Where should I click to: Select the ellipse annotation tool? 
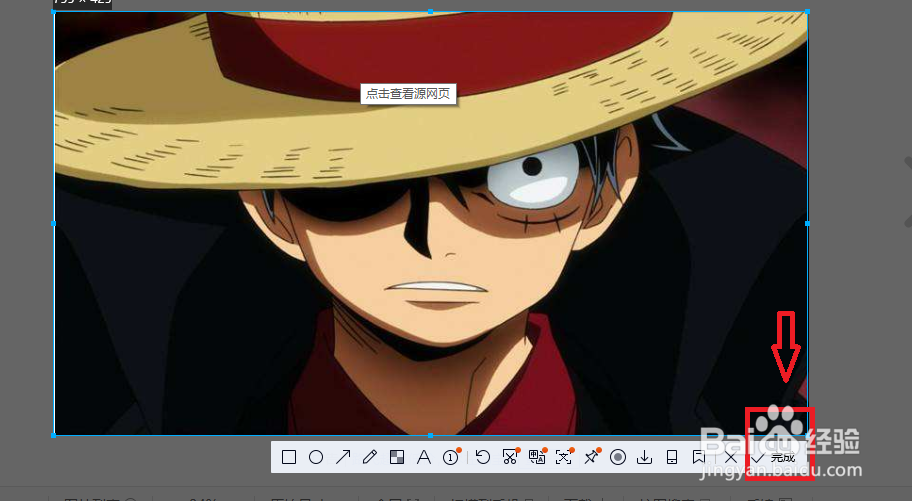tap(316, 457)
